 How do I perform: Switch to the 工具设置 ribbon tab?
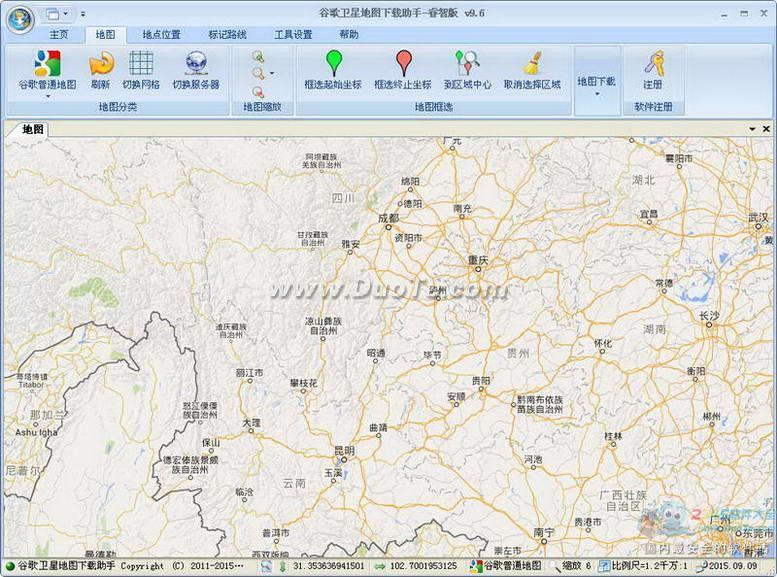(293, 35)
